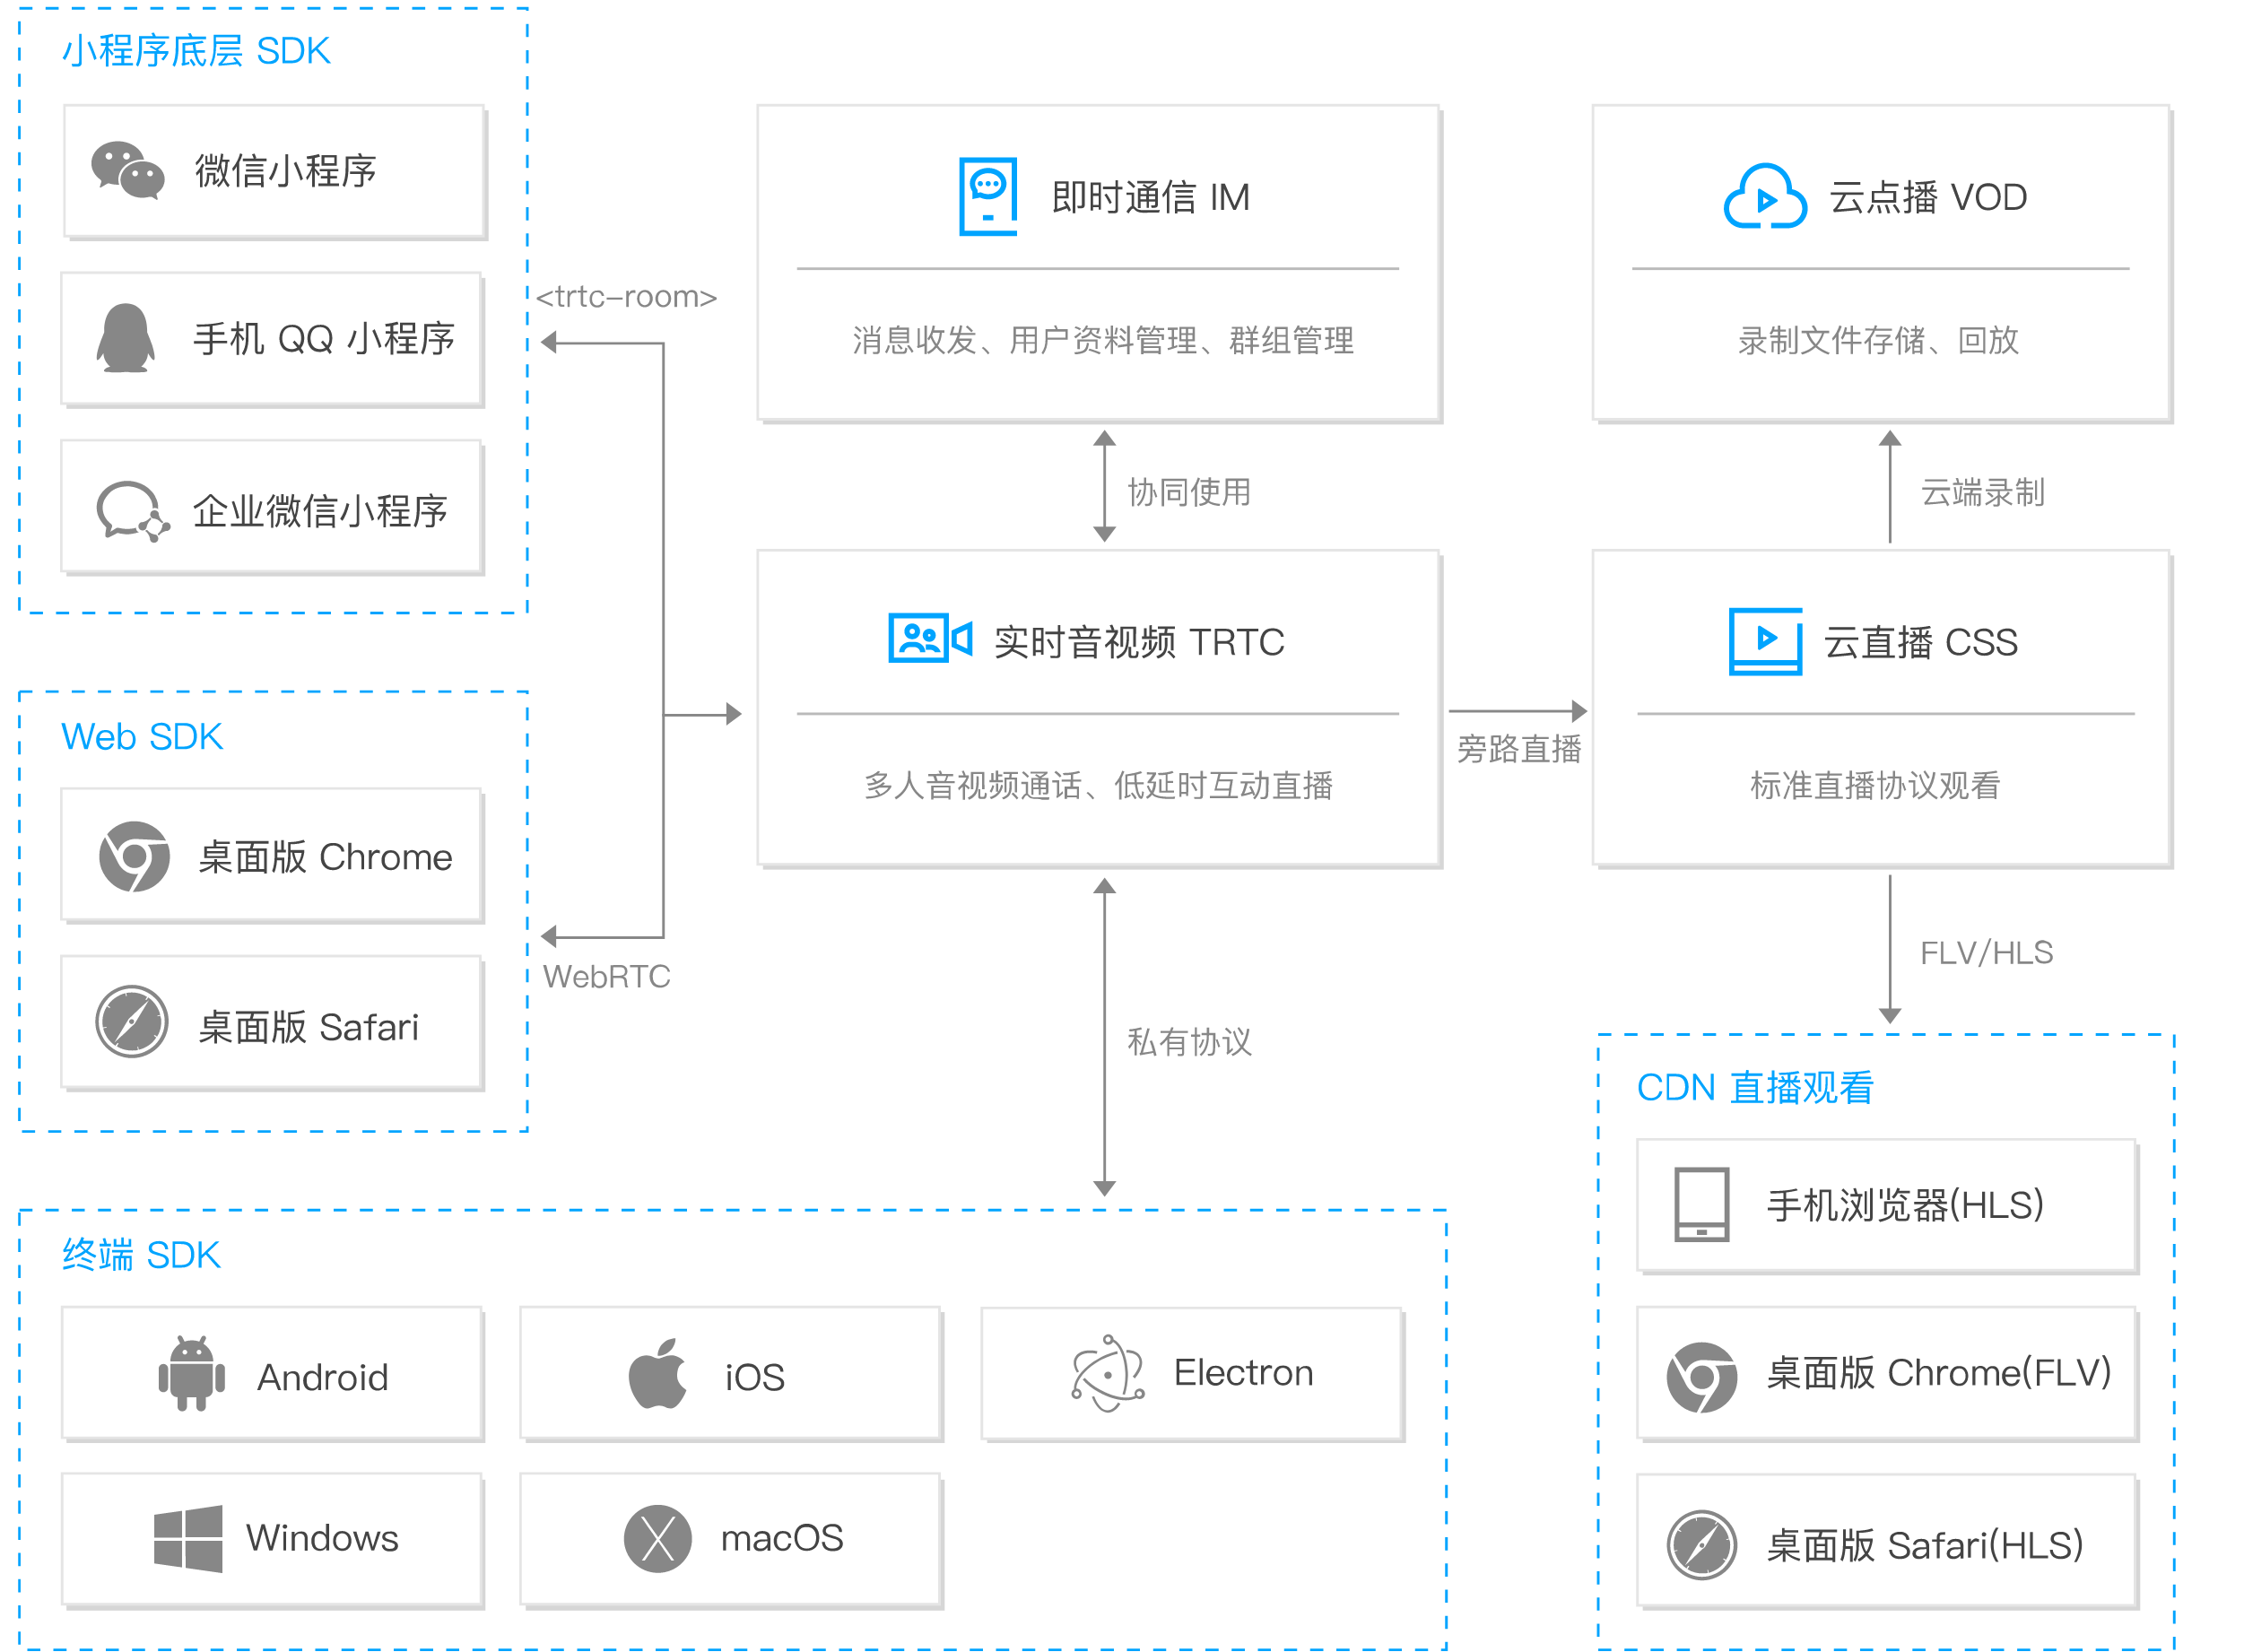Select the 桌面版 Safari label in Web SDK

point(308,1027)
